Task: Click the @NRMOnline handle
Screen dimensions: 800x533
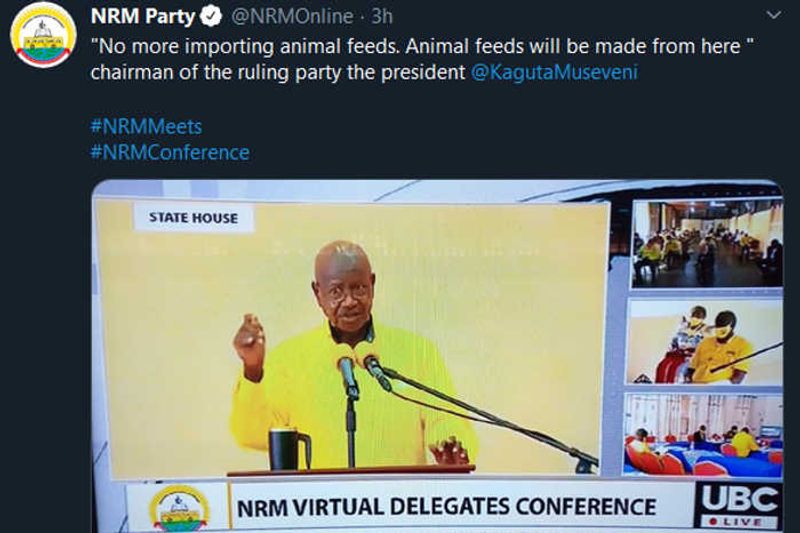Action: tap(291, 17)
